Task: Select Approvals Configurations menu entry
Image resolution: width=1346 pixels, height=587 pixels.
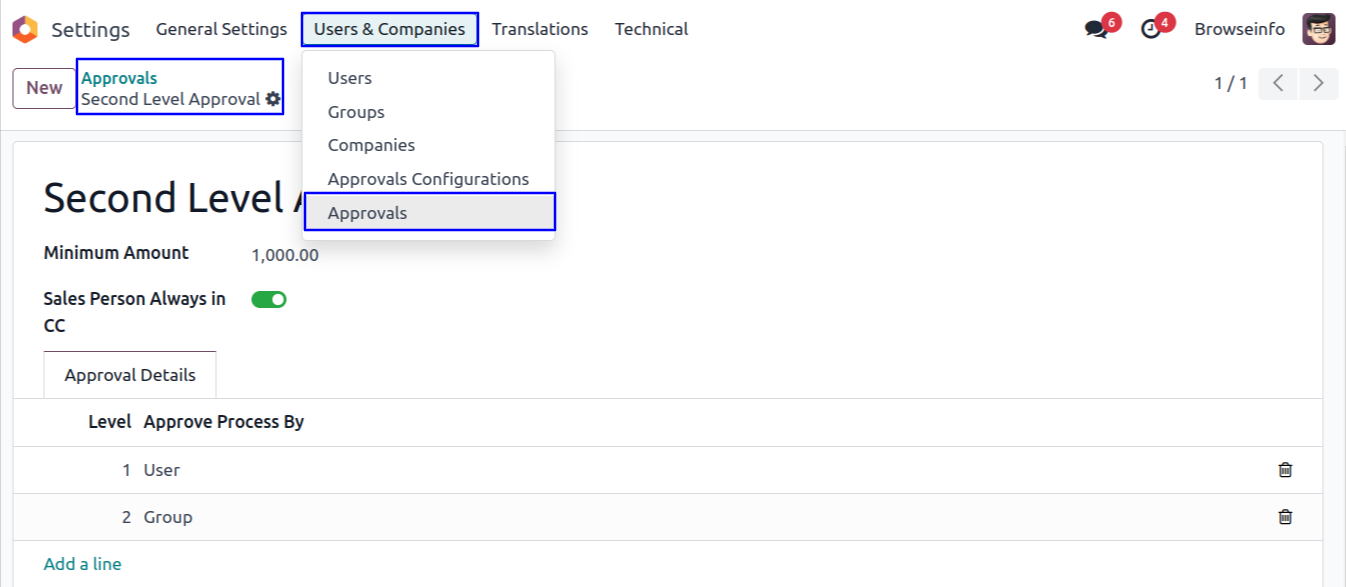Action: 428,179
